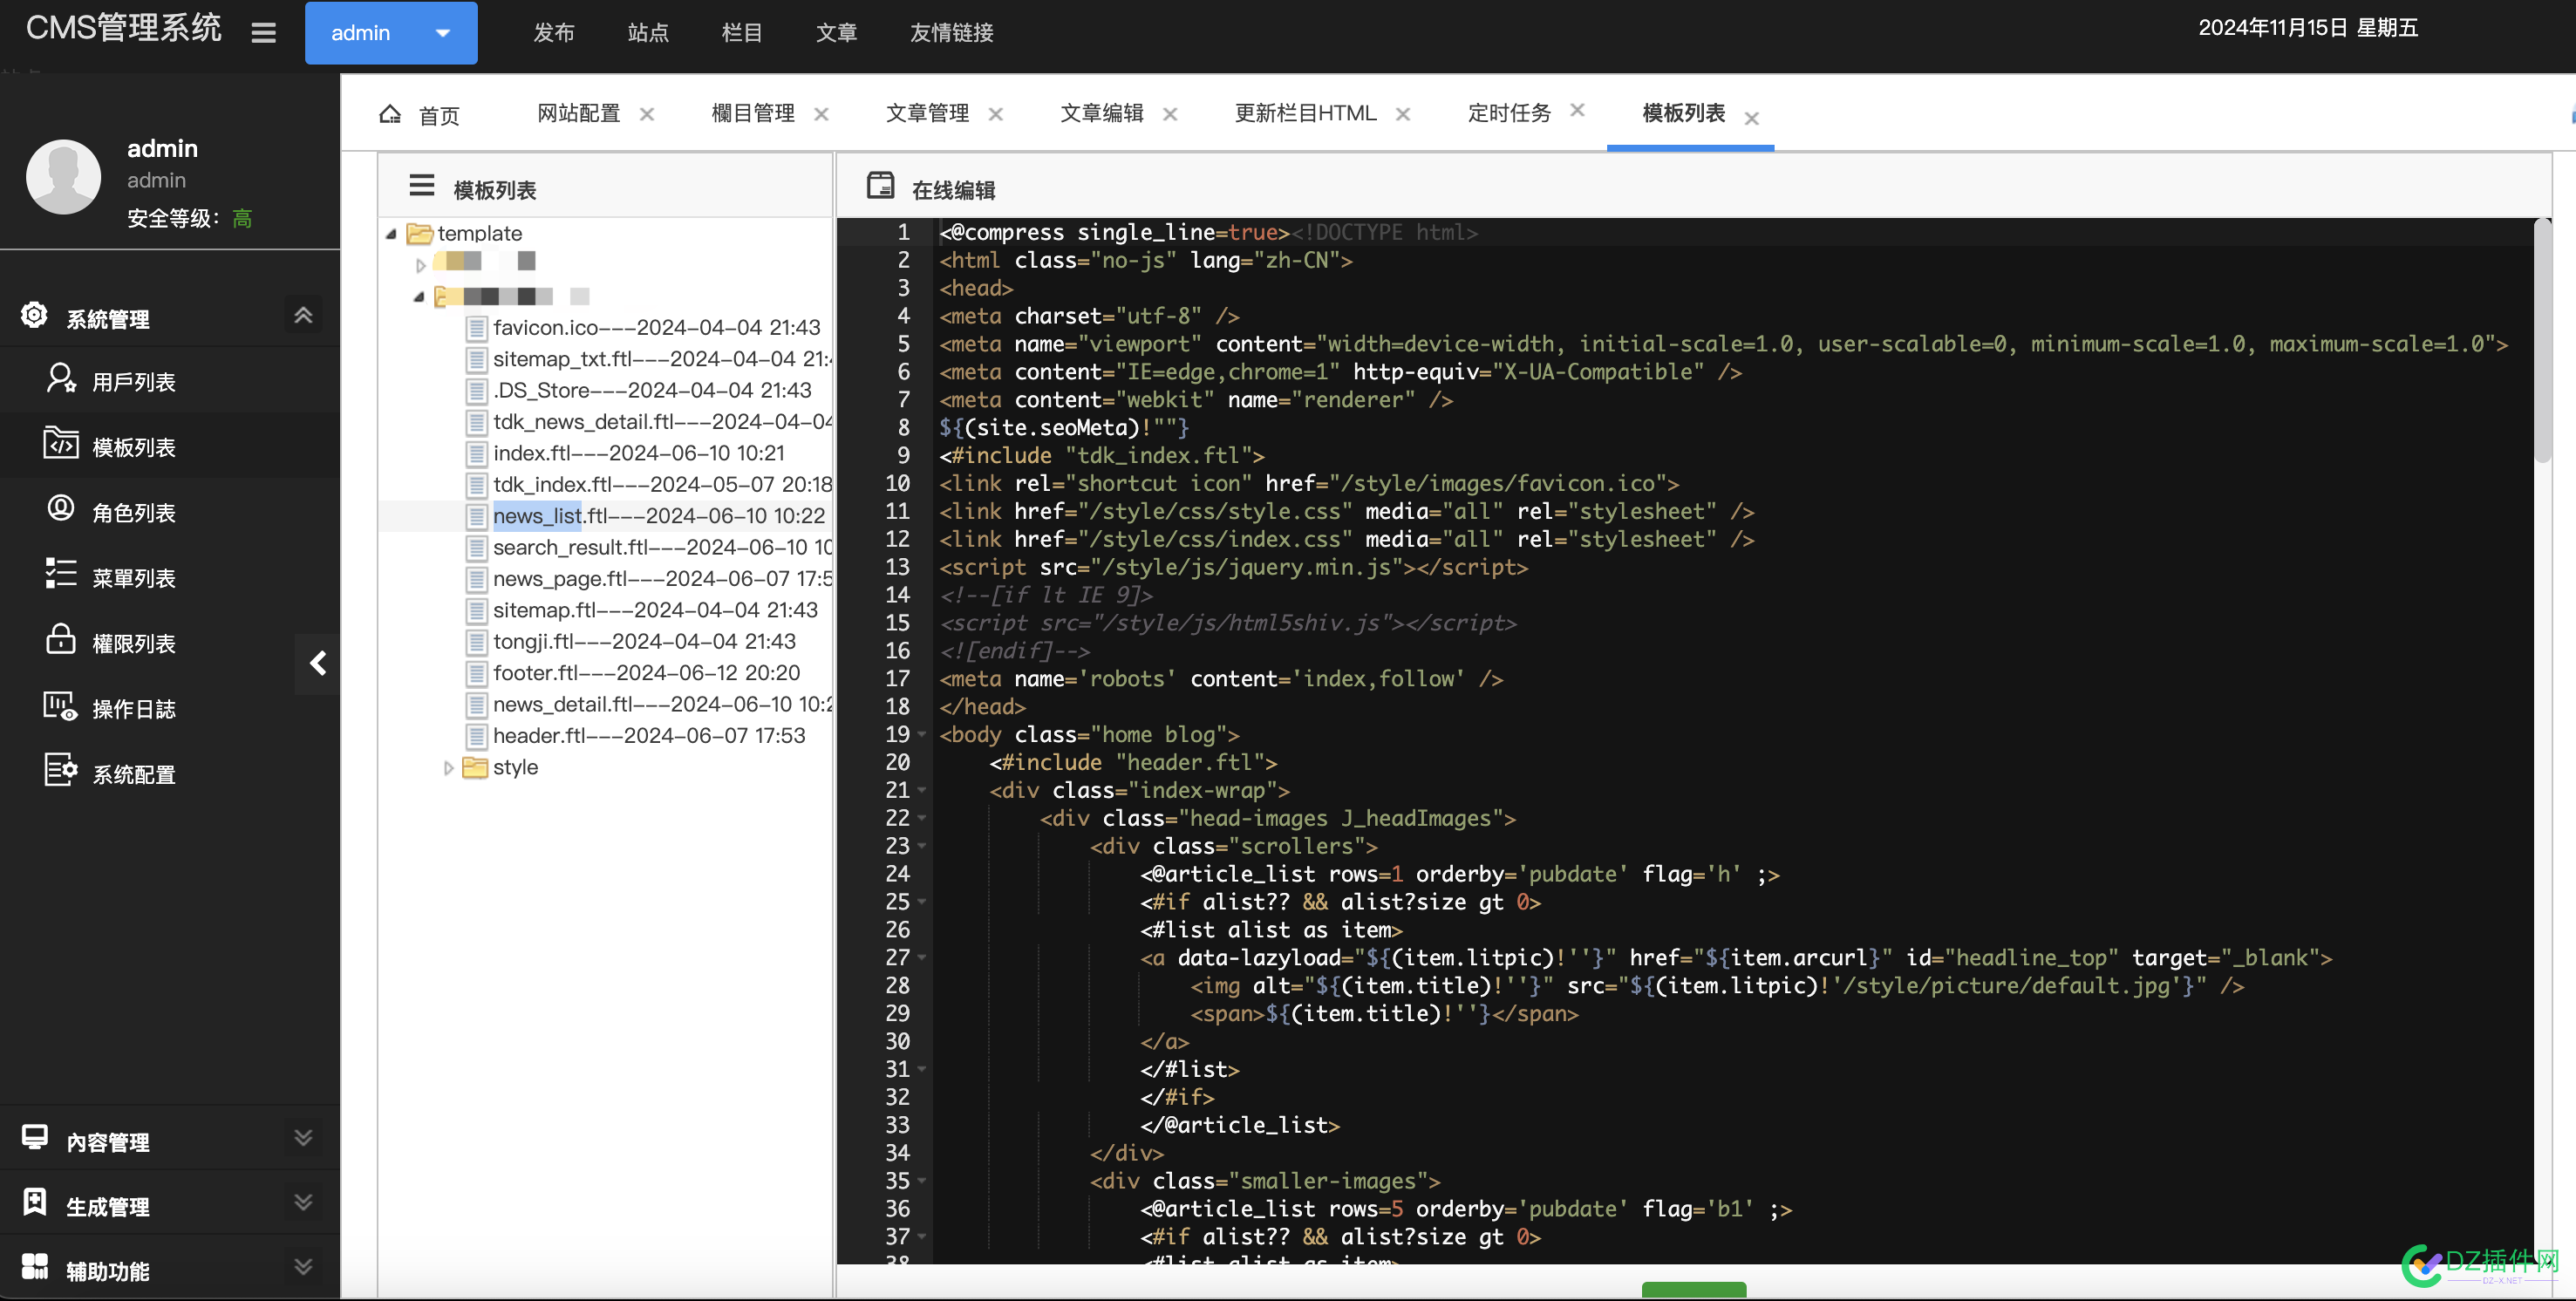
Task: Click the admin user avatar
Action: [63, 177]
